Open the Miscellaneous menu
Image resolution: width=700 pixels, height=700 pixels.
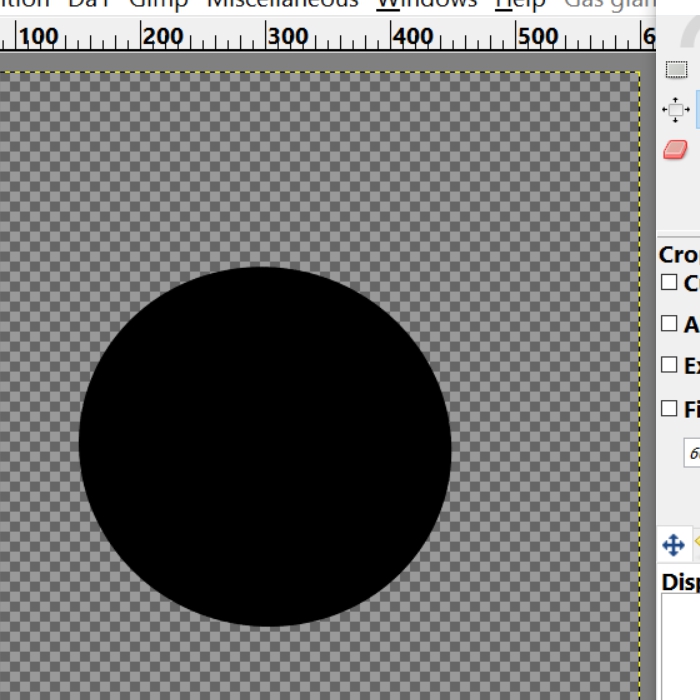[283, 4]
